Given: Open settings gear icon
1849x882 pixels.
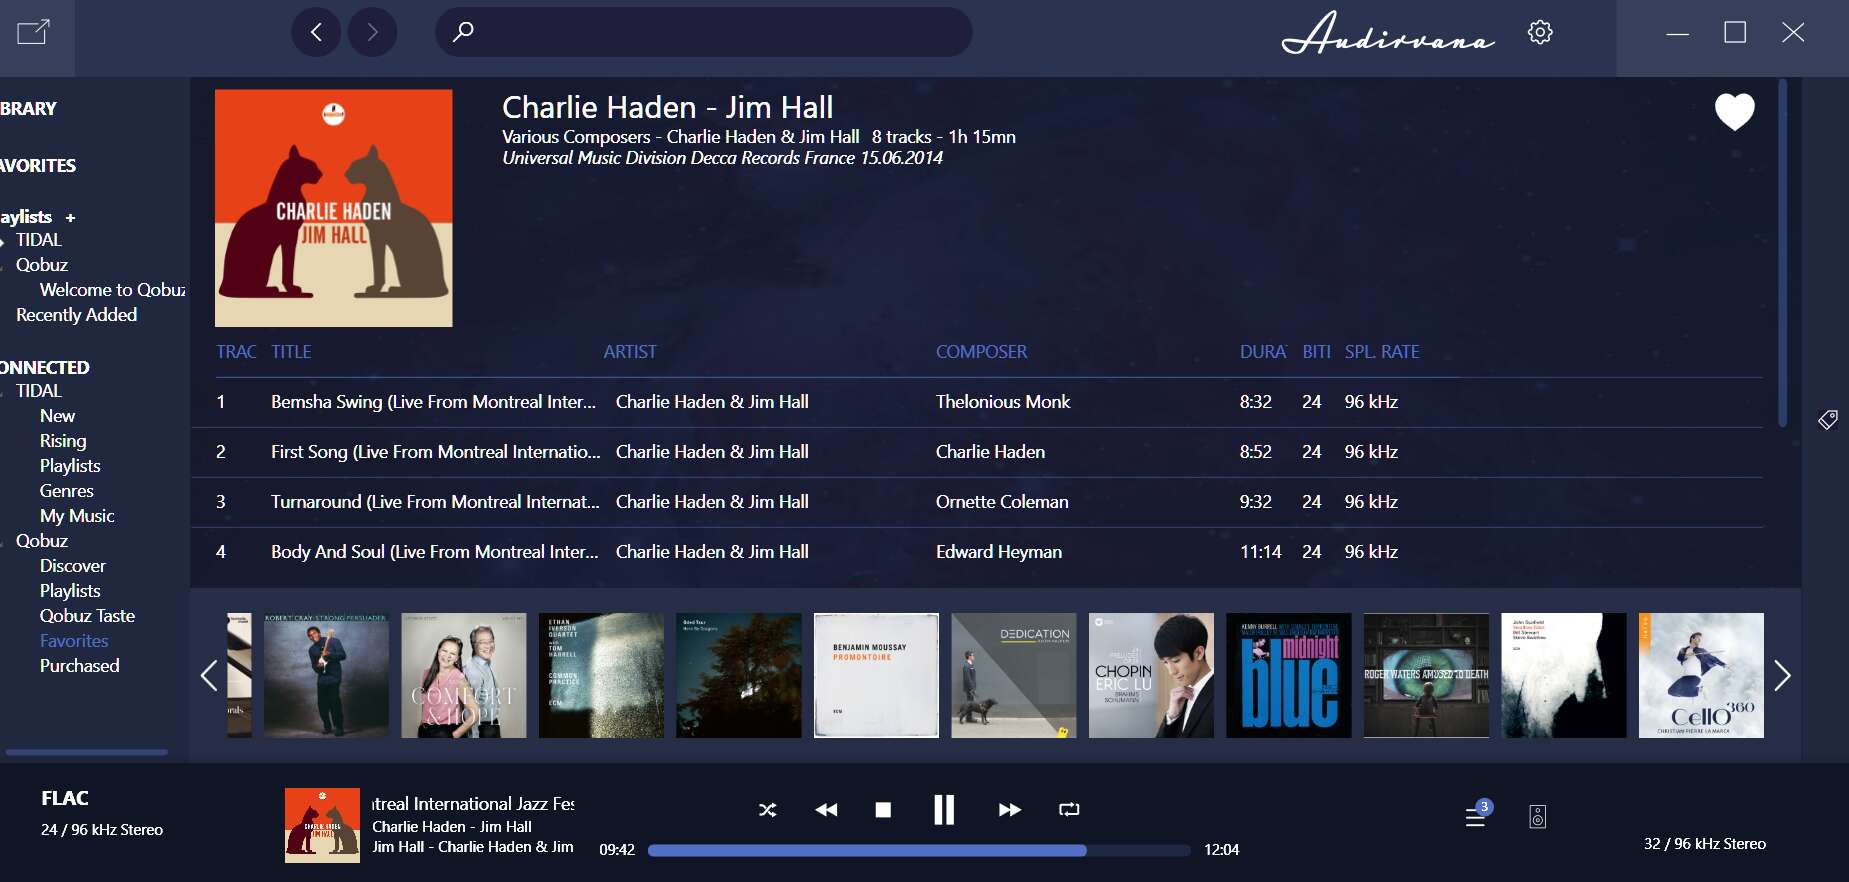Looking at the screenshot, I should pyautogui.click(x=1540, y=32).
